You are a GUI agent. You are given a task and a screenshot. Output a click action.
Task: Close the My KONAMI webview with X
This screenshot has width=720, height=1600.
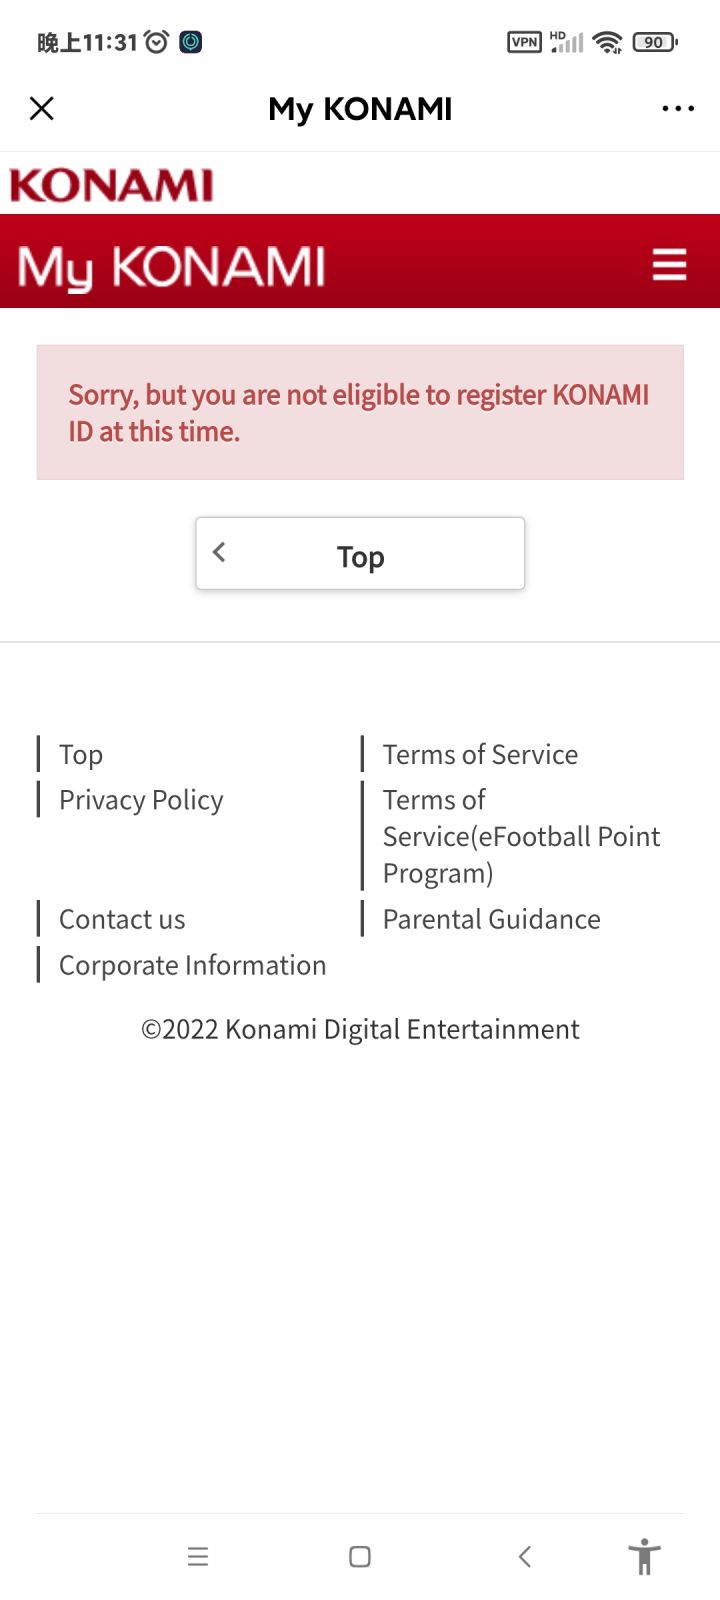point(42,108)
